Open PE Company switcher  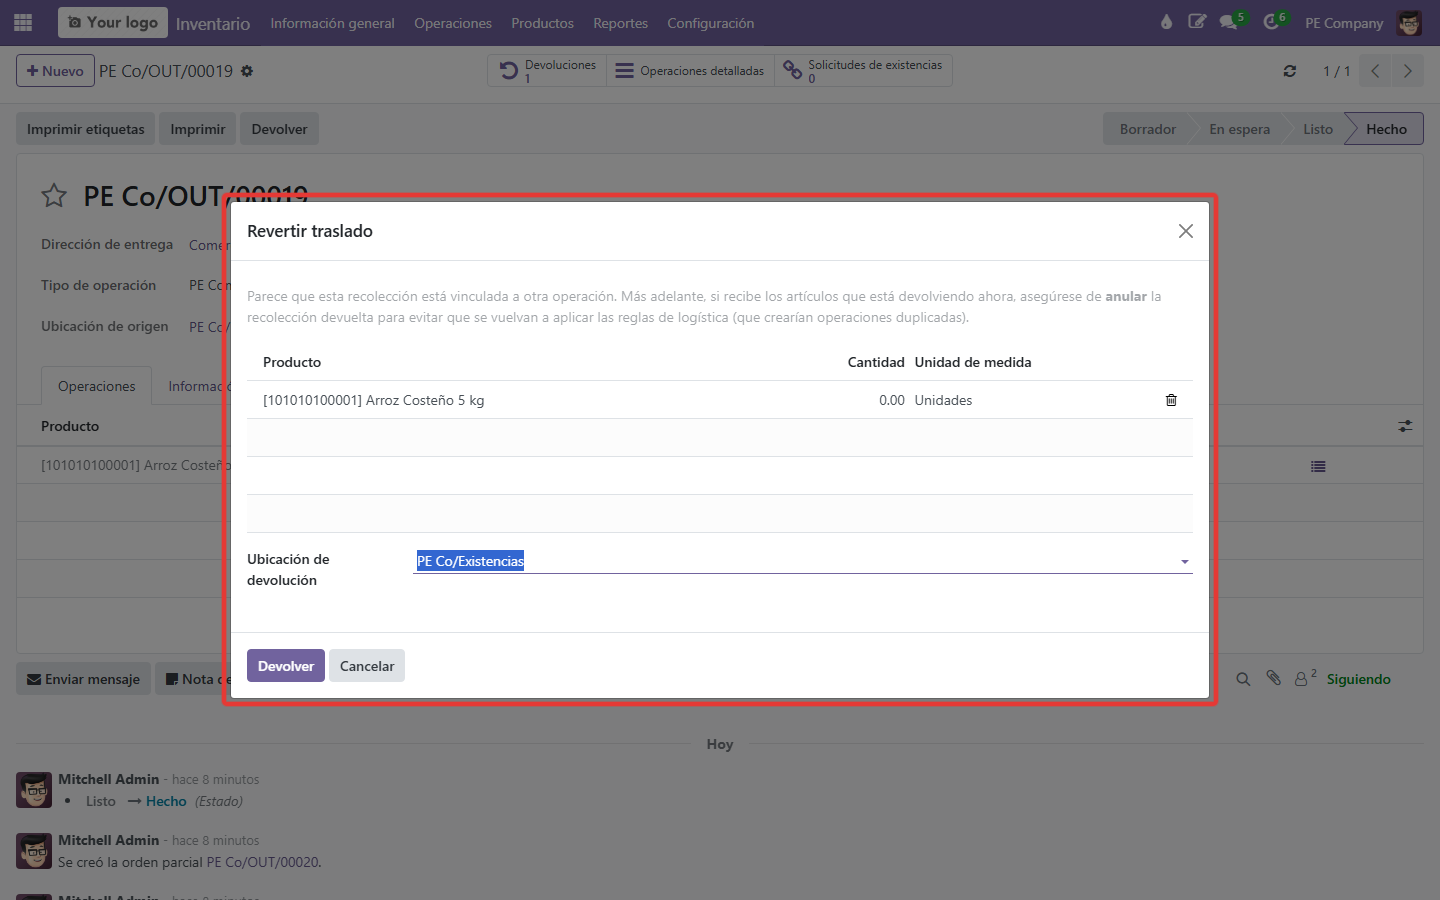1344,23
